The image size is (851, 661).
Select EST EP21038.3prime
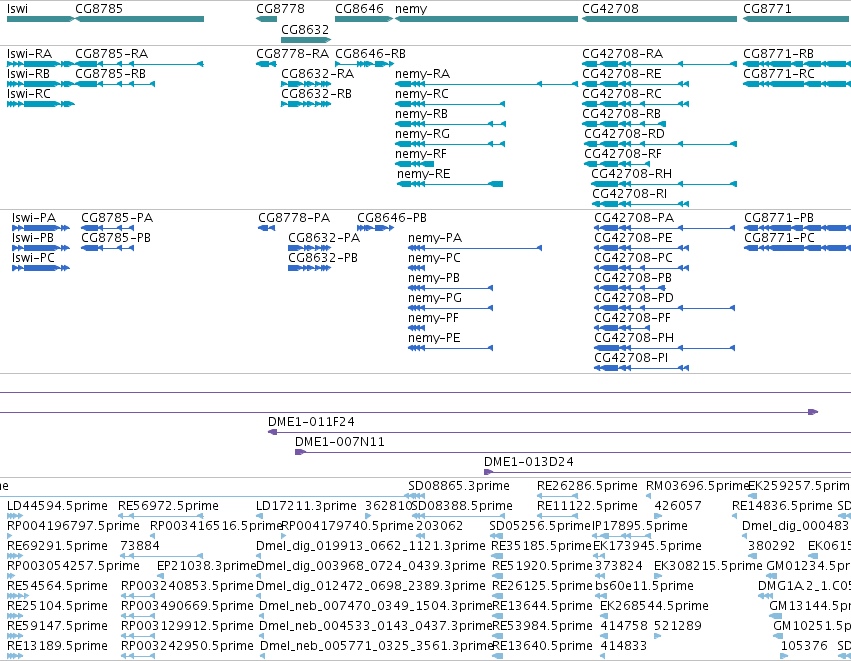click(161, 576)
